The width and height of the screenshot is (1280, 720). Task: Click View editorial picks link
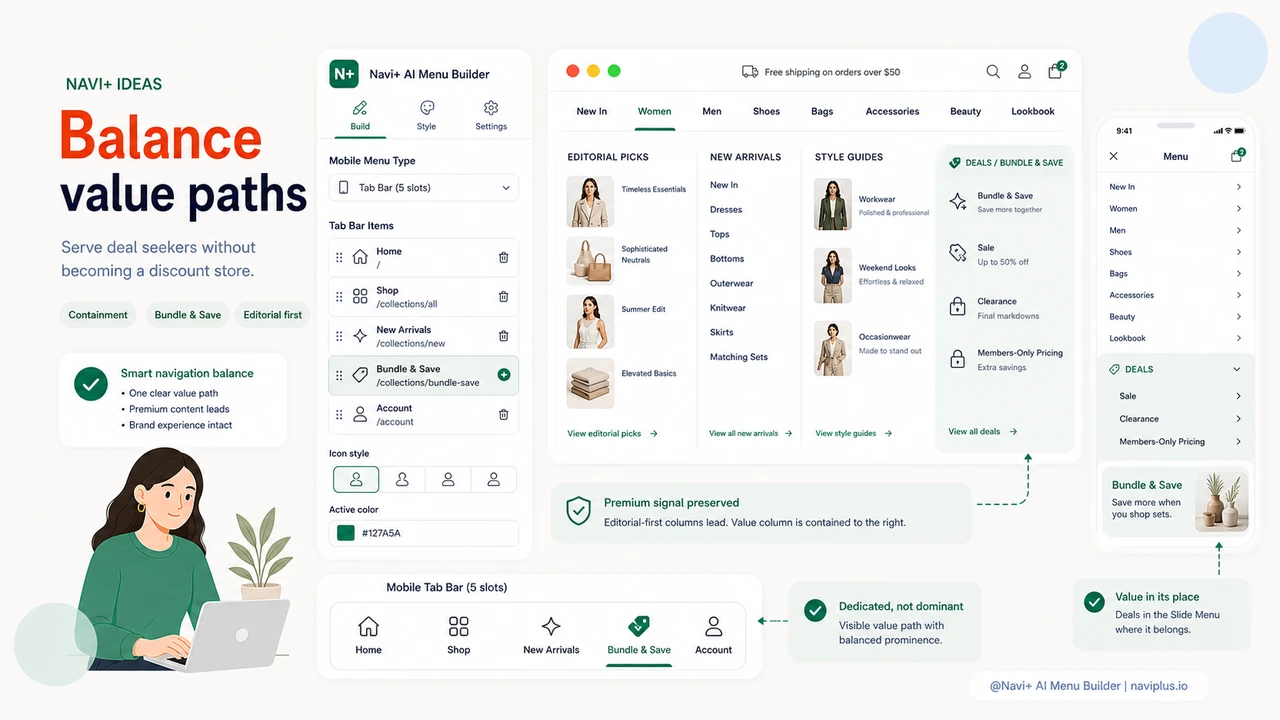612,434
